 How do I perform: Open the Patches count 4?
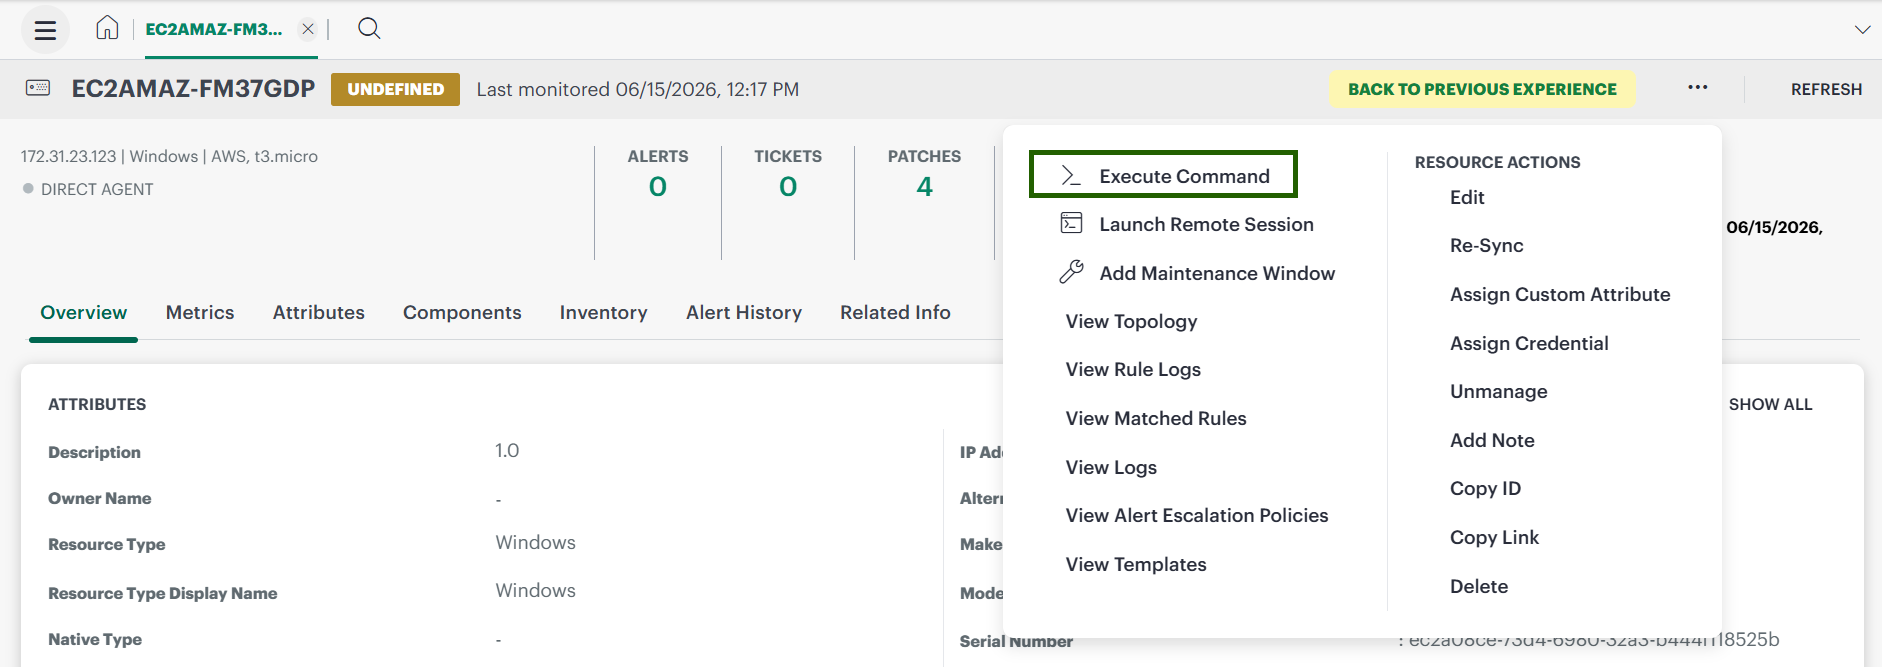tap(924, 187)
